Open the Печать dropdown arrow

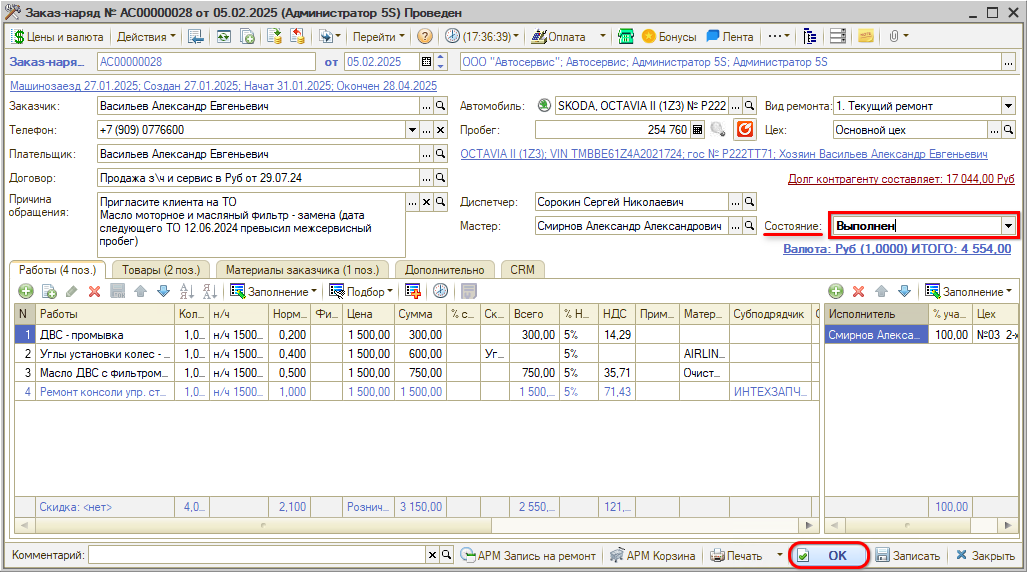pyautogui.click(x=780, y=555)
